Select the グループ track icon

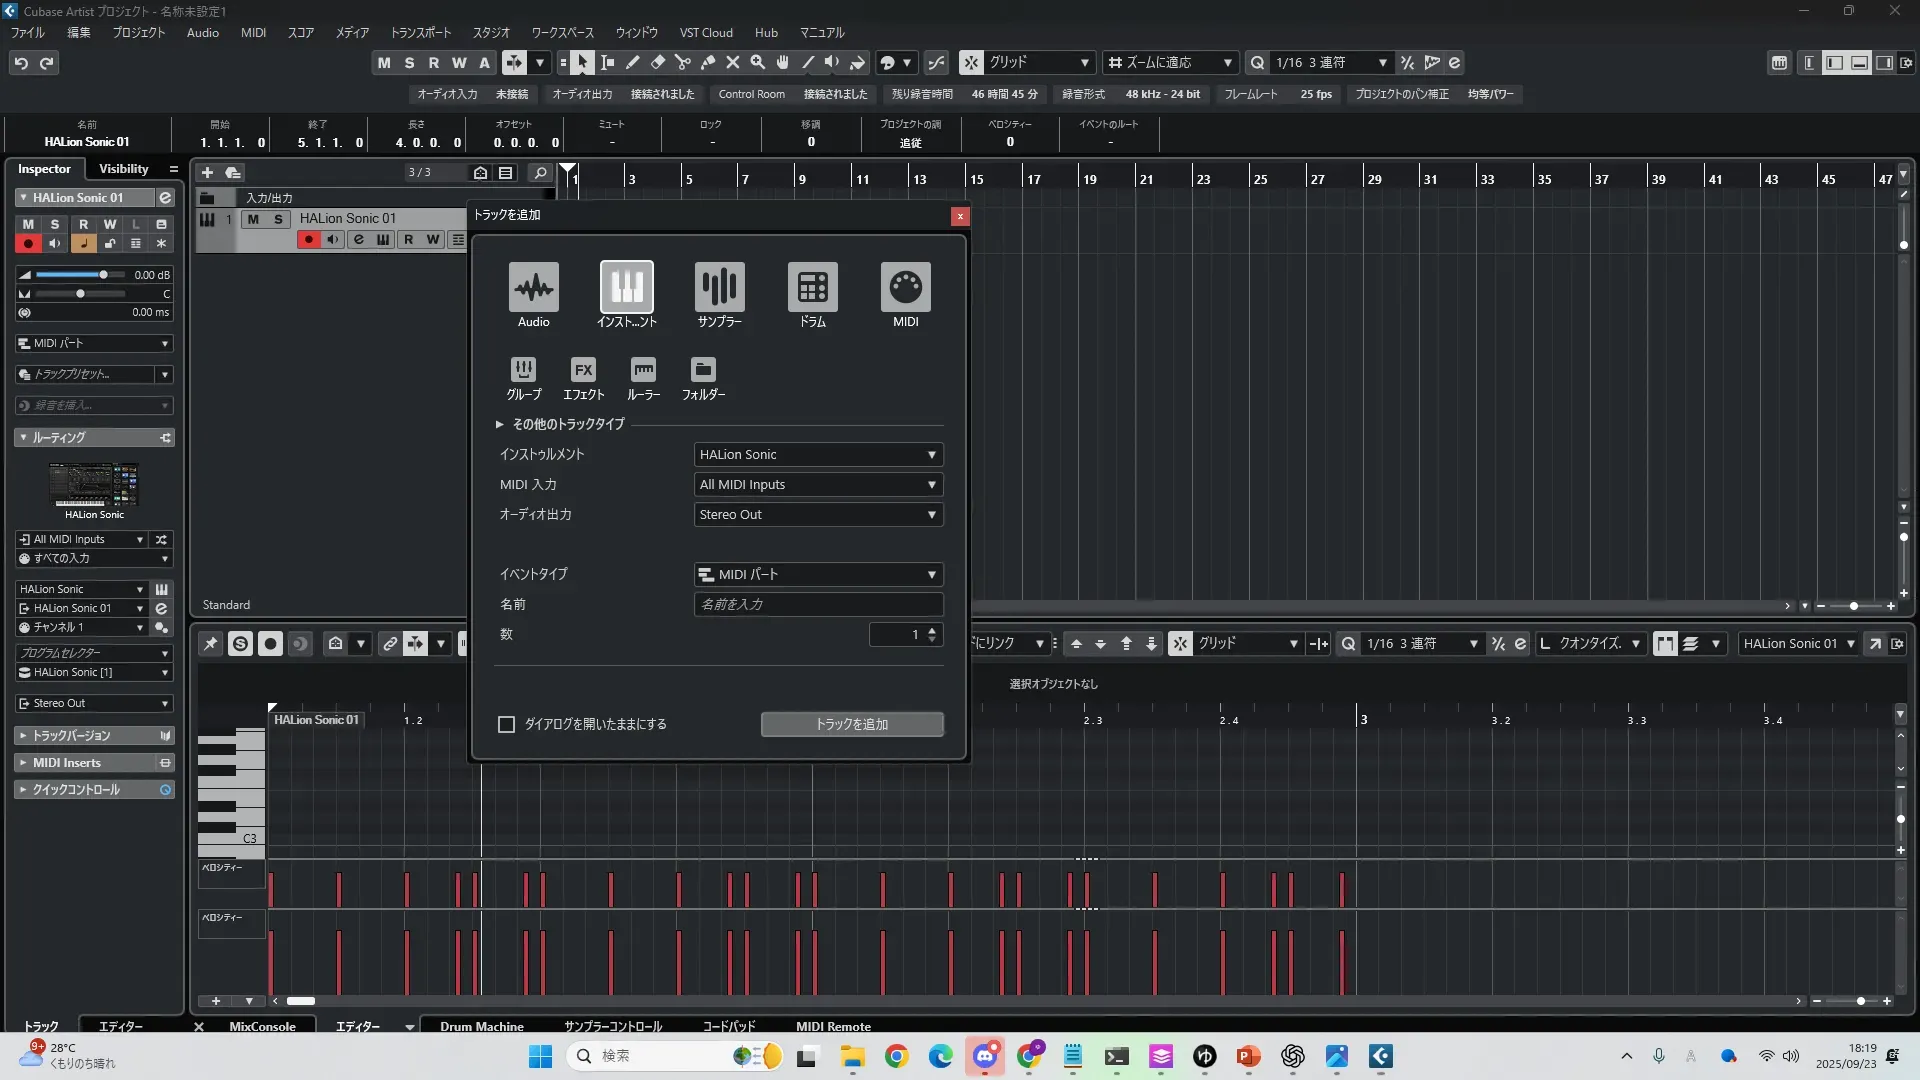[523, 370]
